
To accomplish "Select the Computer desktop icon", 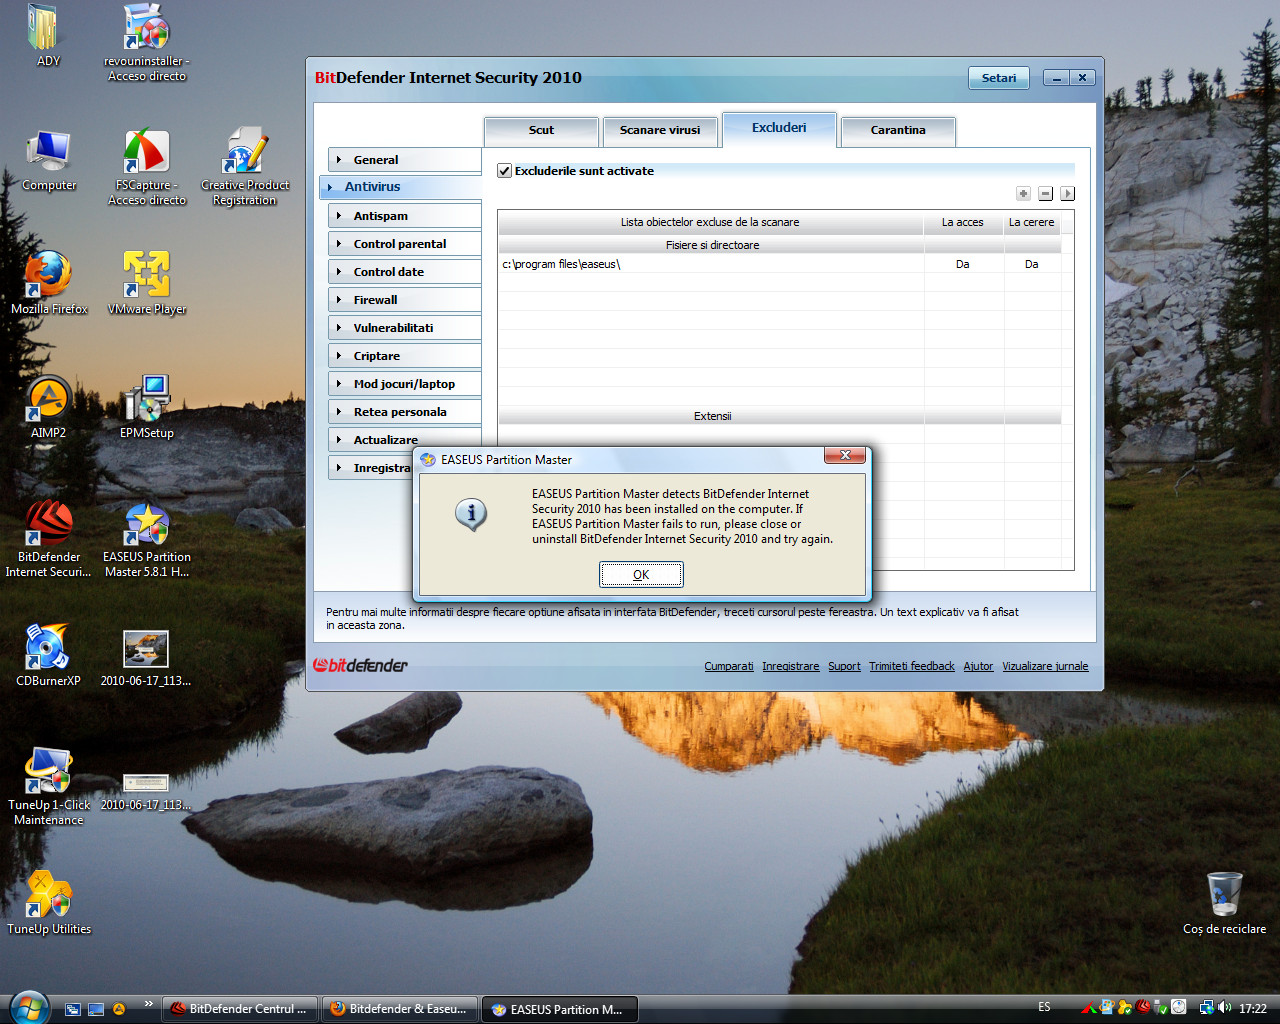I will pos(48,160).
